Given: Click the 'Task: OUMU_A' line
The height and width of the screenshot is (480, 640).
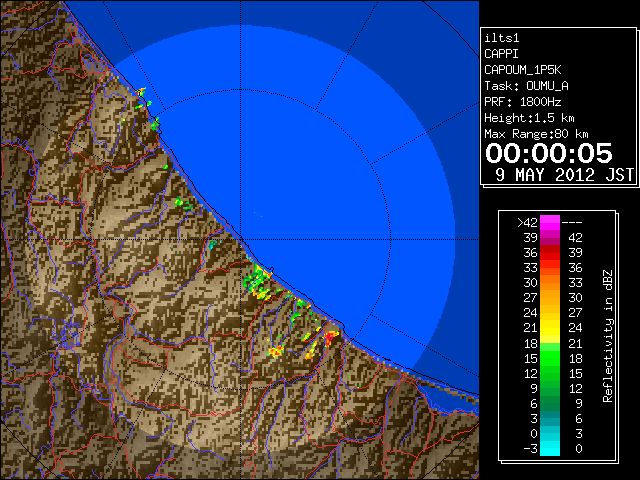Looking at the screenshot, I should (526, 86).
